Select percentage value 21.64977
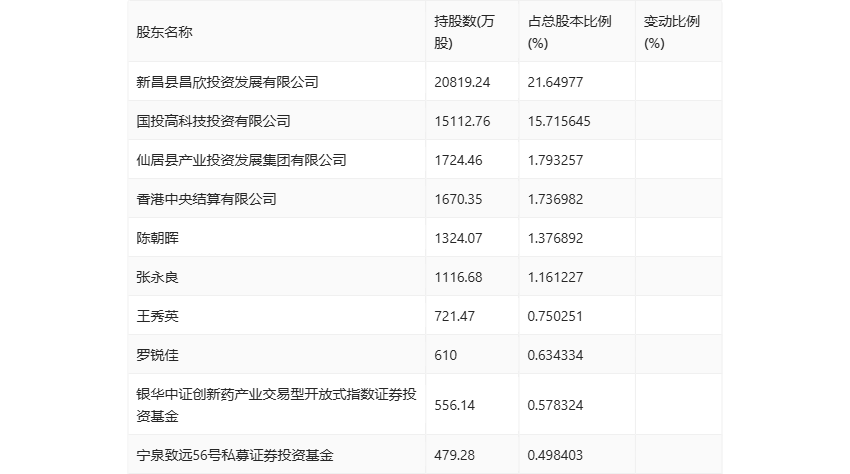Viewport: 850px width, 474px height. (555, 82)
